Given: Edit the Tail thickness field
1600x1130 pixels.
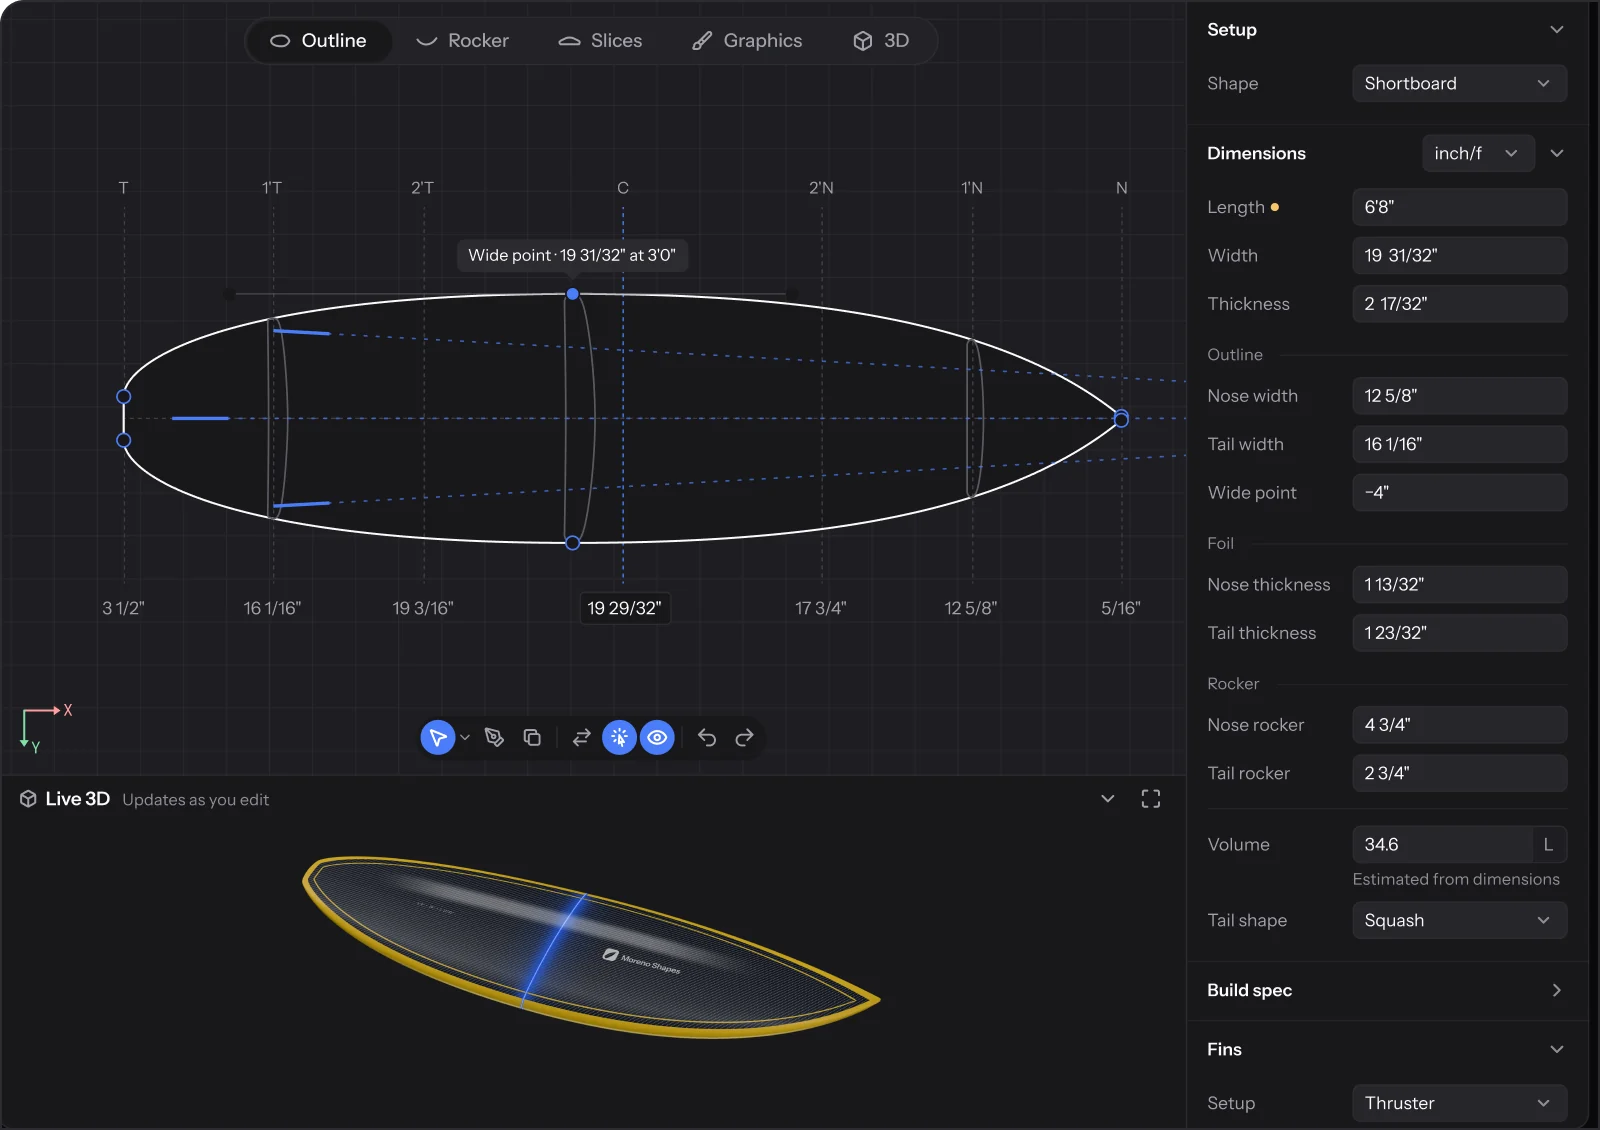Looking at the screenshot, I should [x=1459, y=633].
